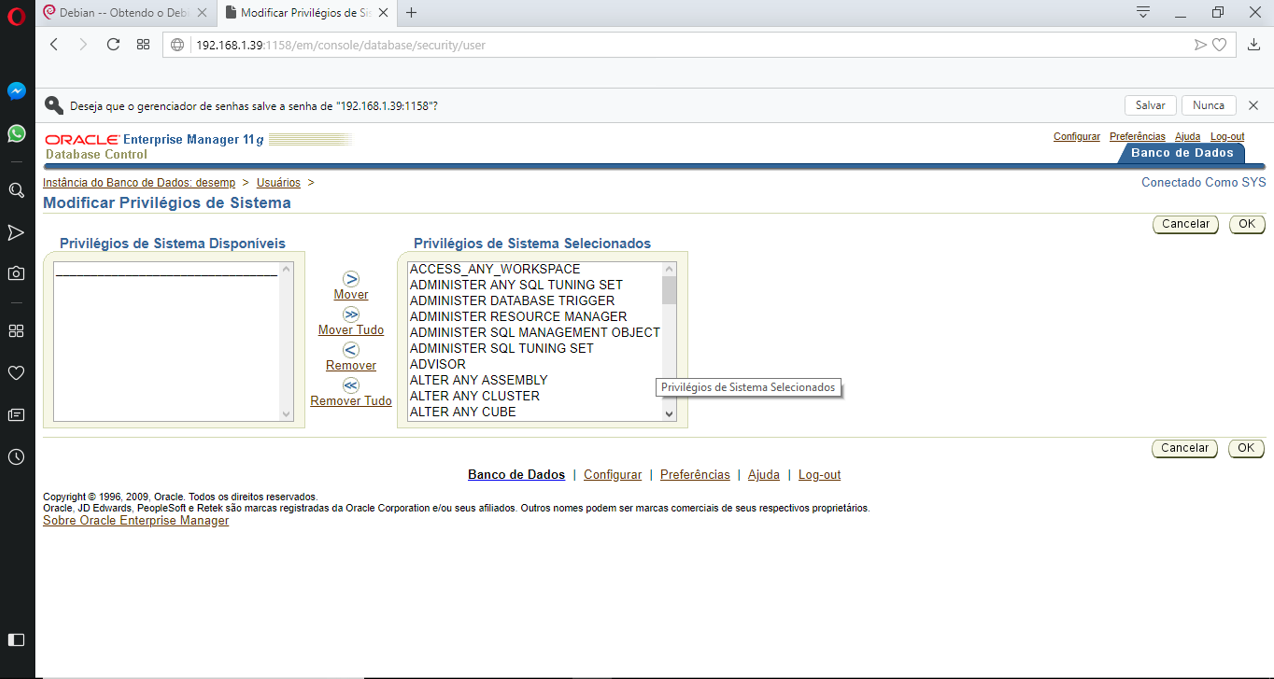Viewport: 1274px width, 679px height.
Task: Click footer Log-out link
Action: pos(819,475)
